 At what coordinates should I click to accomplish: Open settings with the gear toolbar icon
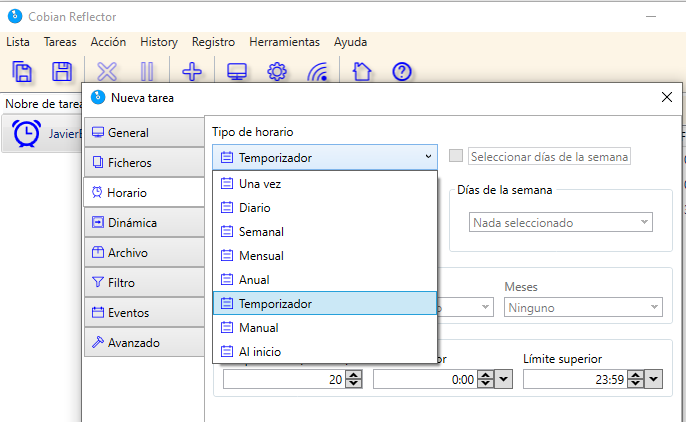tap(277, 71)
